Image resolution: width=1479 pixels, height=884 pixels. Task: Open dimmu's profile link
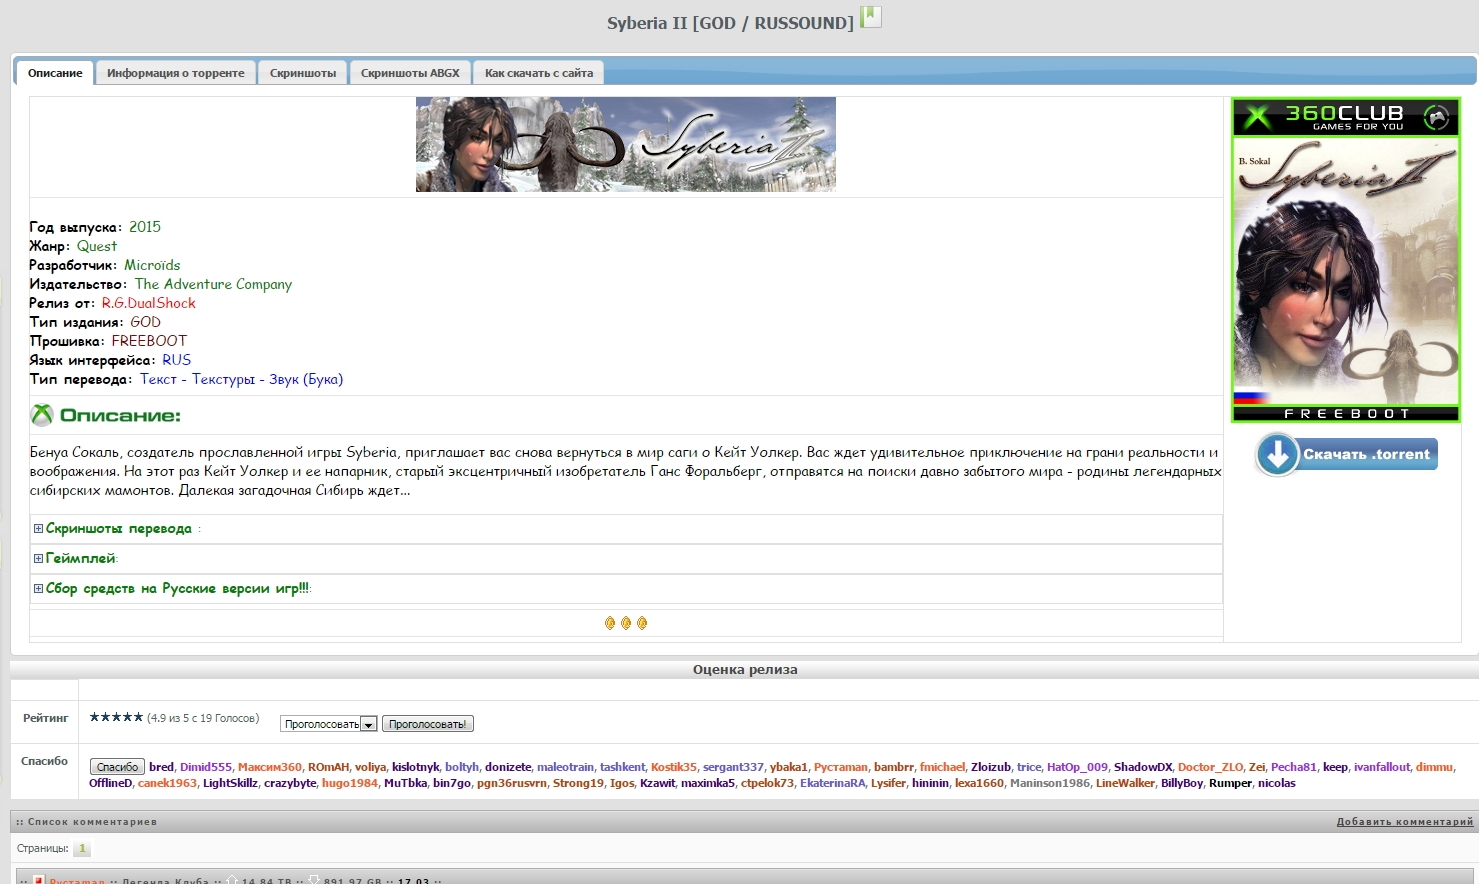[1434, 767]
